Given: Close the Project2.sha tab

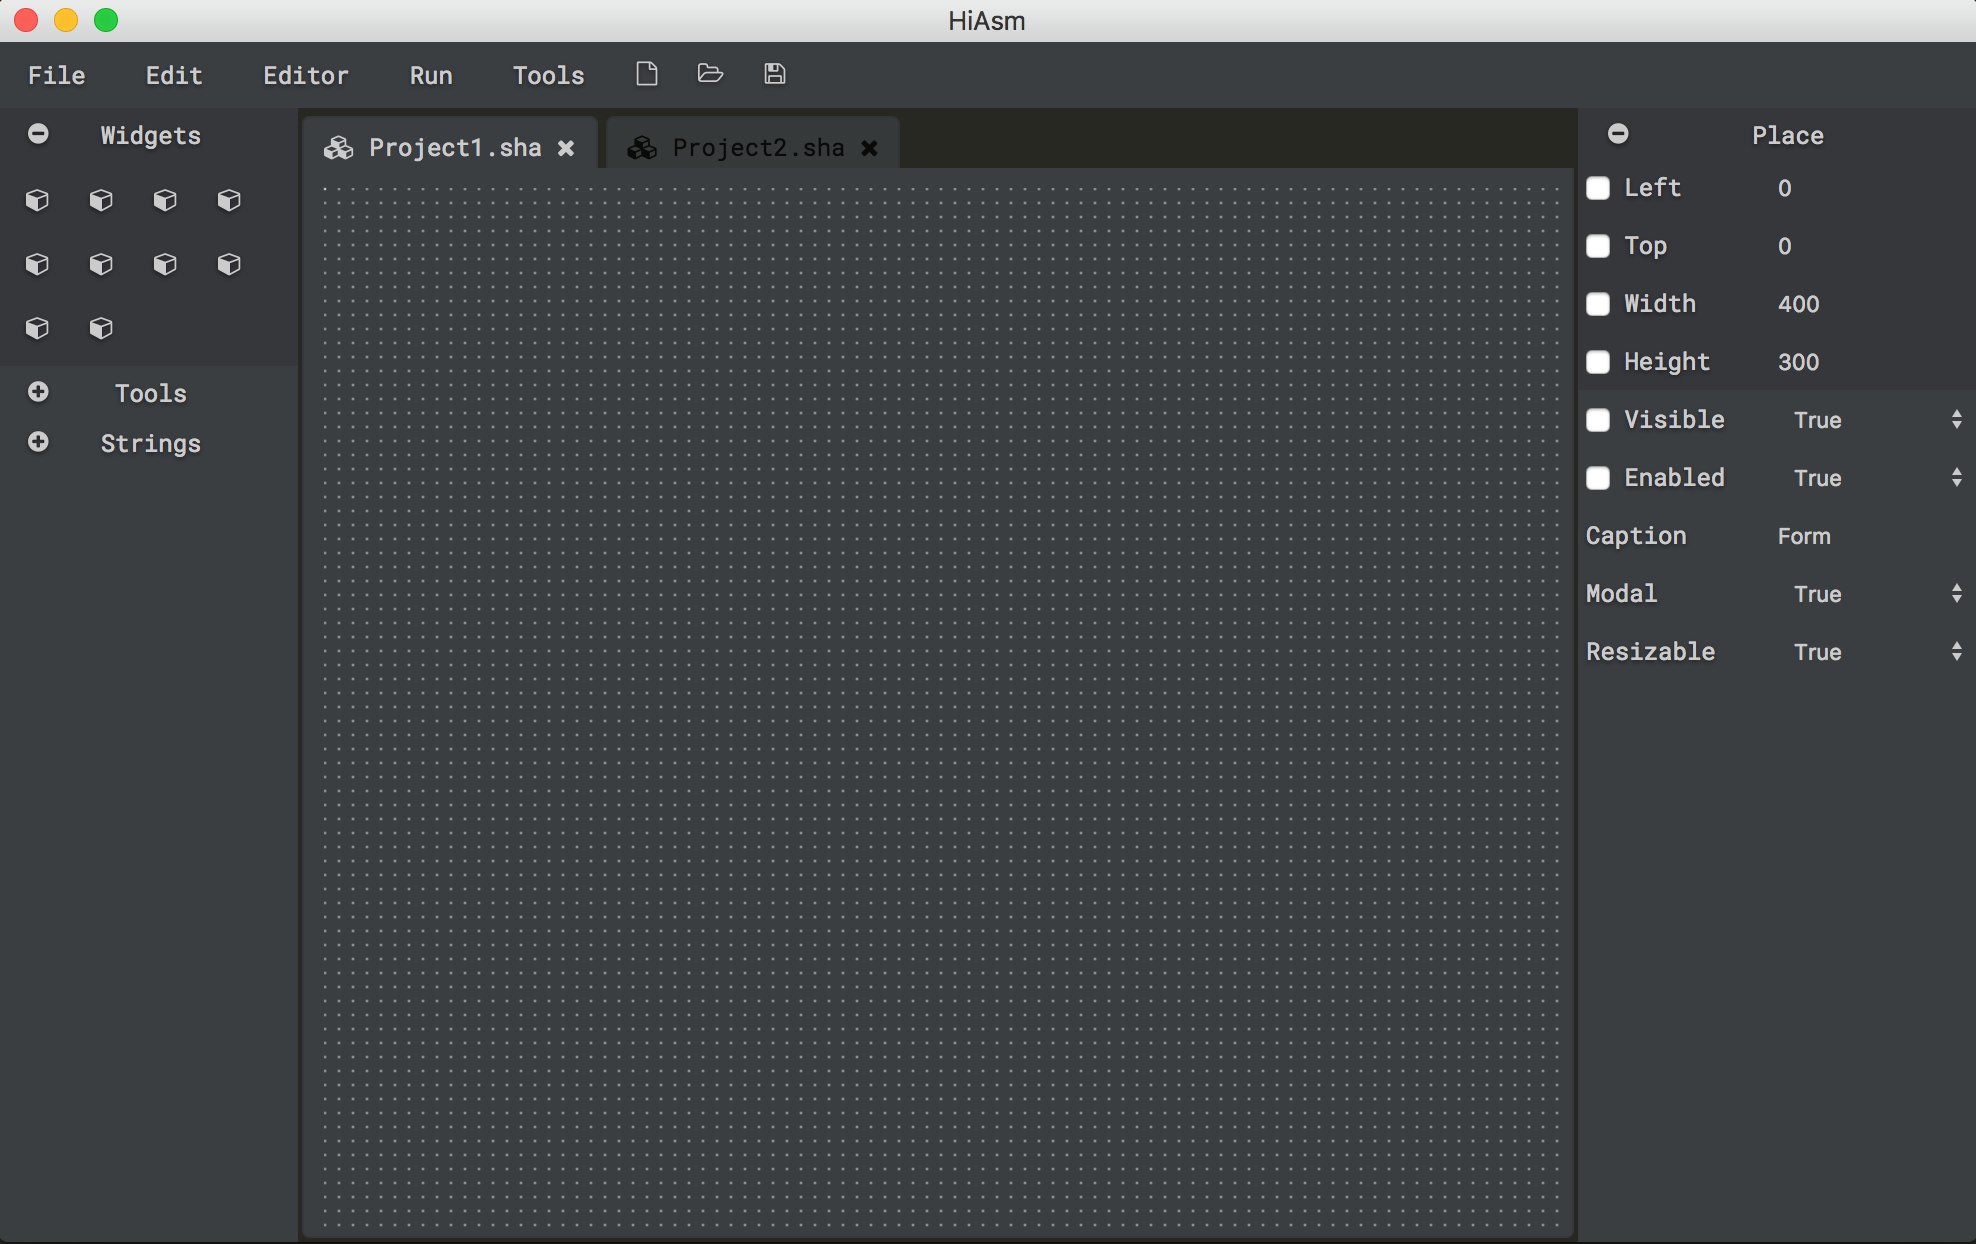Looking at the screenshot, I should (870, 148).
